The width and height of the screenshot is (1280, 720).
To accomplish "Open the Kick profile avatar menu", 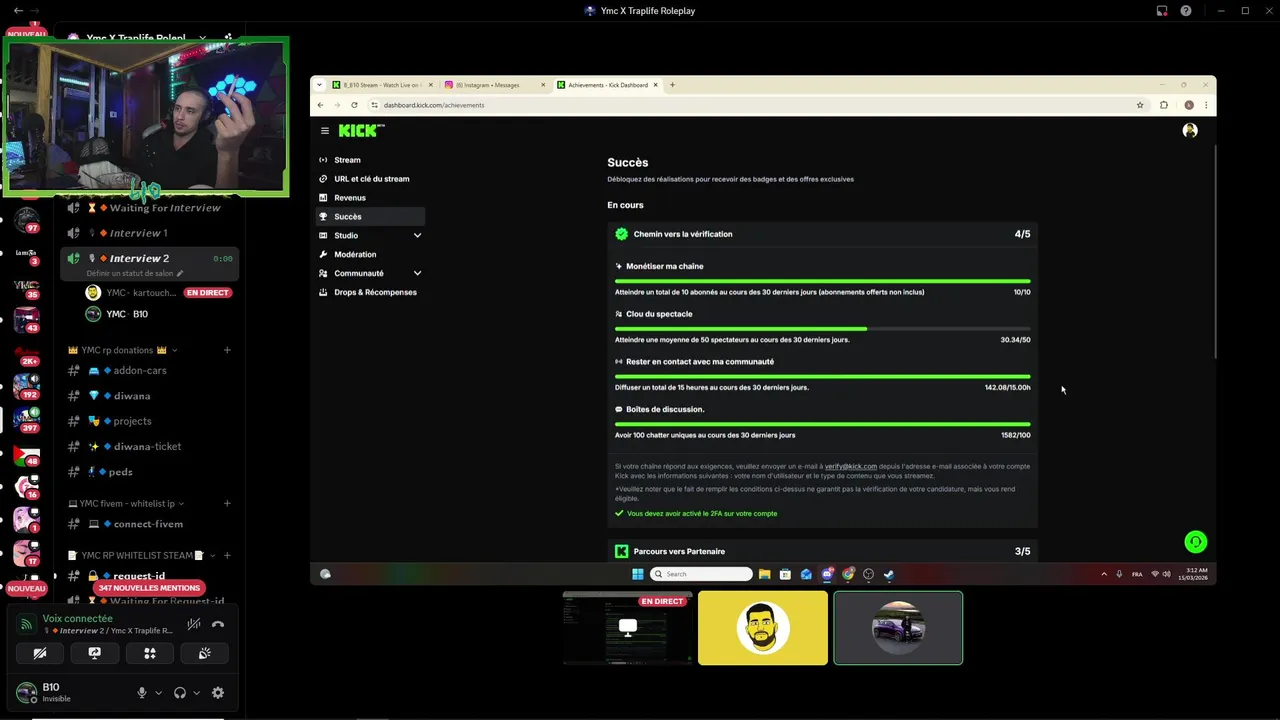I will tap(1190, 130).
